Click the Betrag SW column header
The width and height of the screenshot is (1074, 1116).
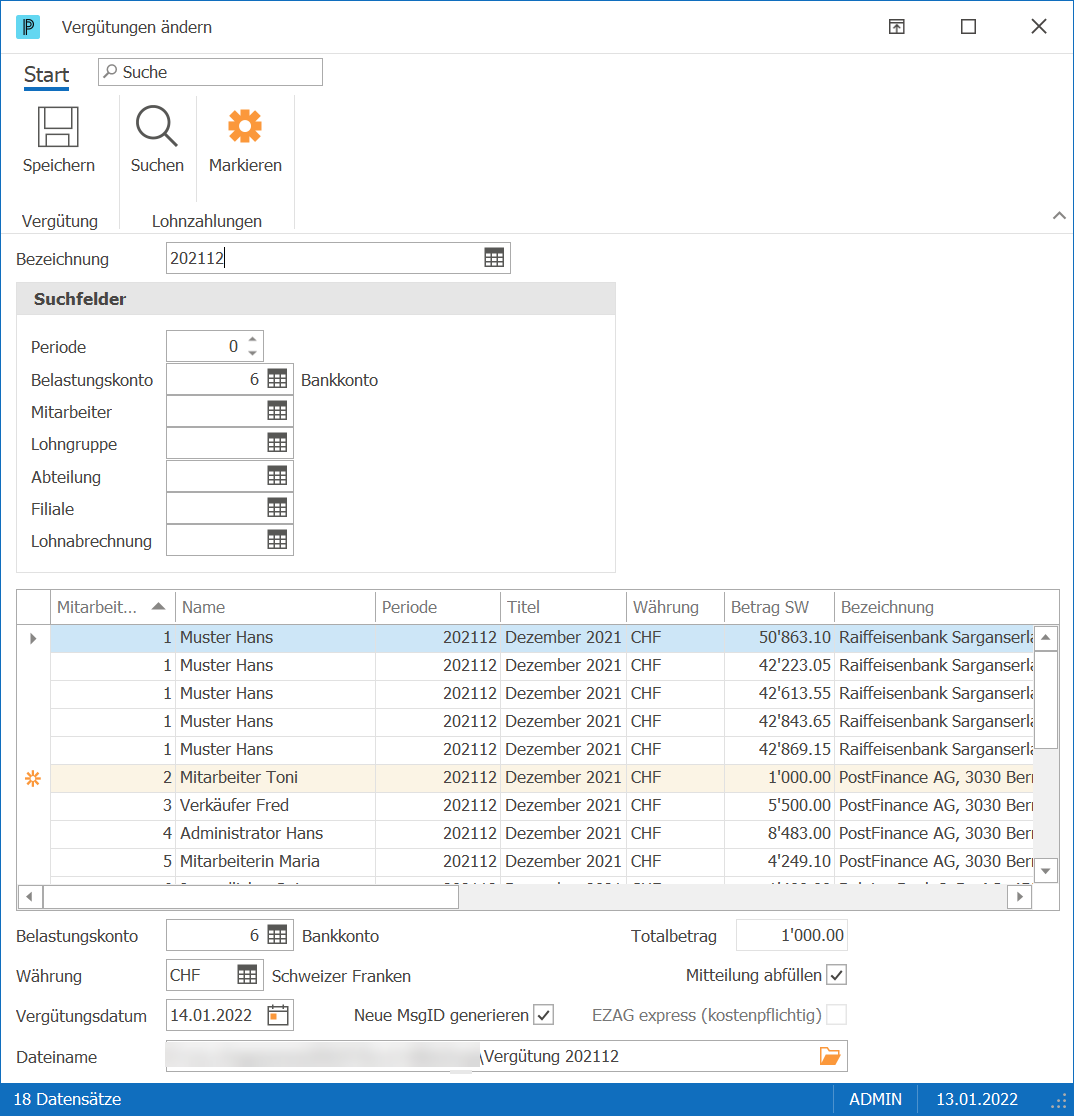[779, 607]
